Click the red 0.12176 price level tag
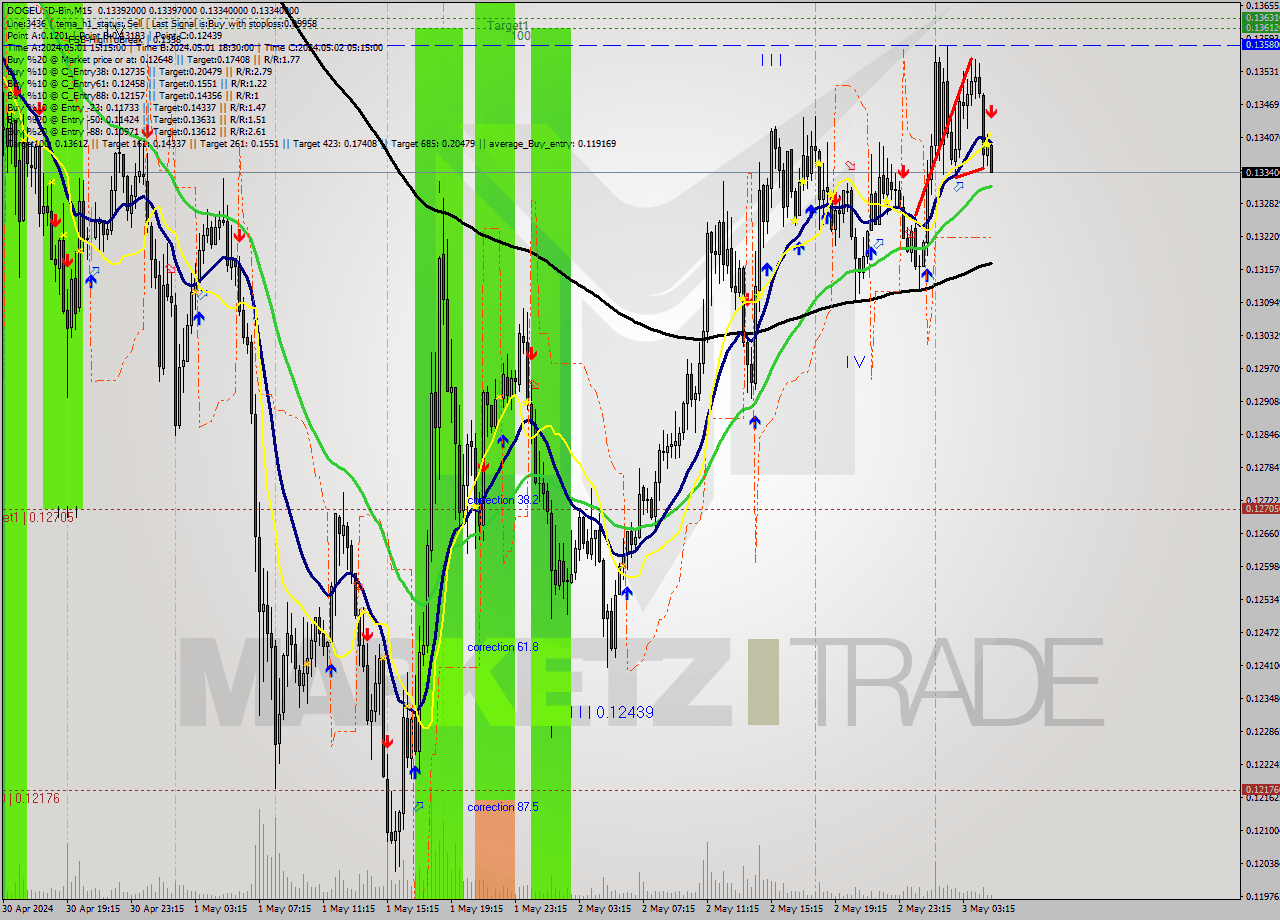Image resolution: width=1280 pixels, height=920 pixels. pos(1260,789)
